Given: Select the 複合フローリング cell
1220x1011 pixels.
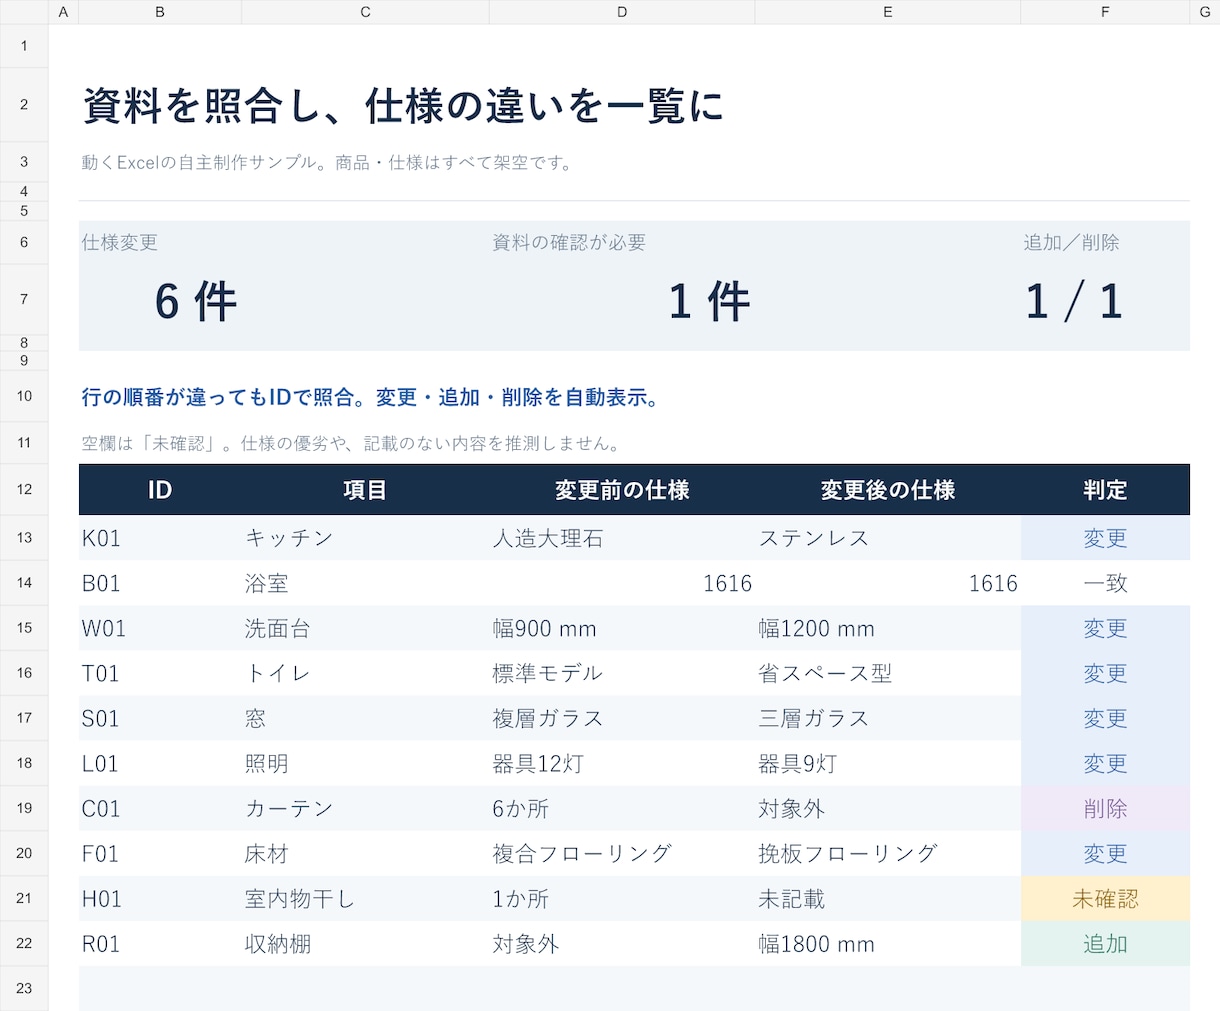Looking at the screenshot, I should click(622, 853).
